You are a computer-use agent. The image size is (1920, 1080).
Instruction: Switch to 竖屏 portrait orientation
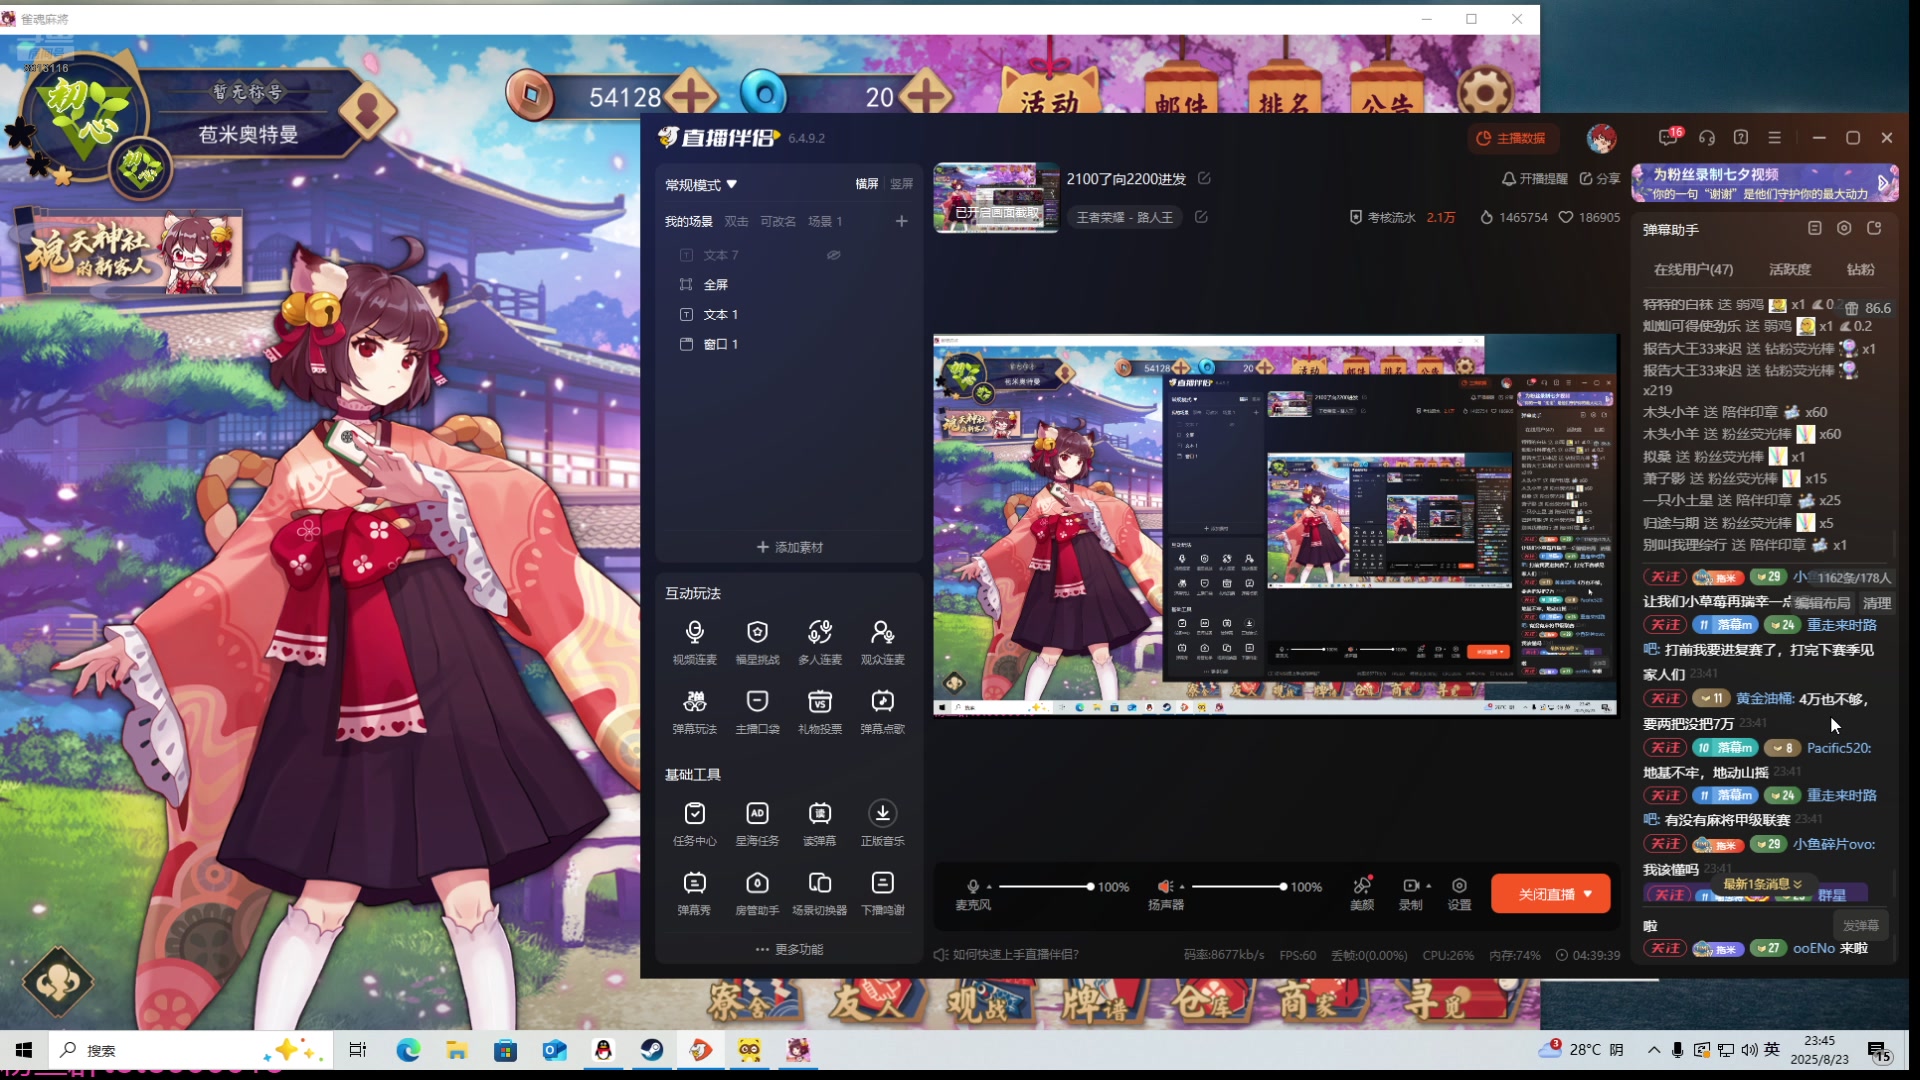(901, 184)
